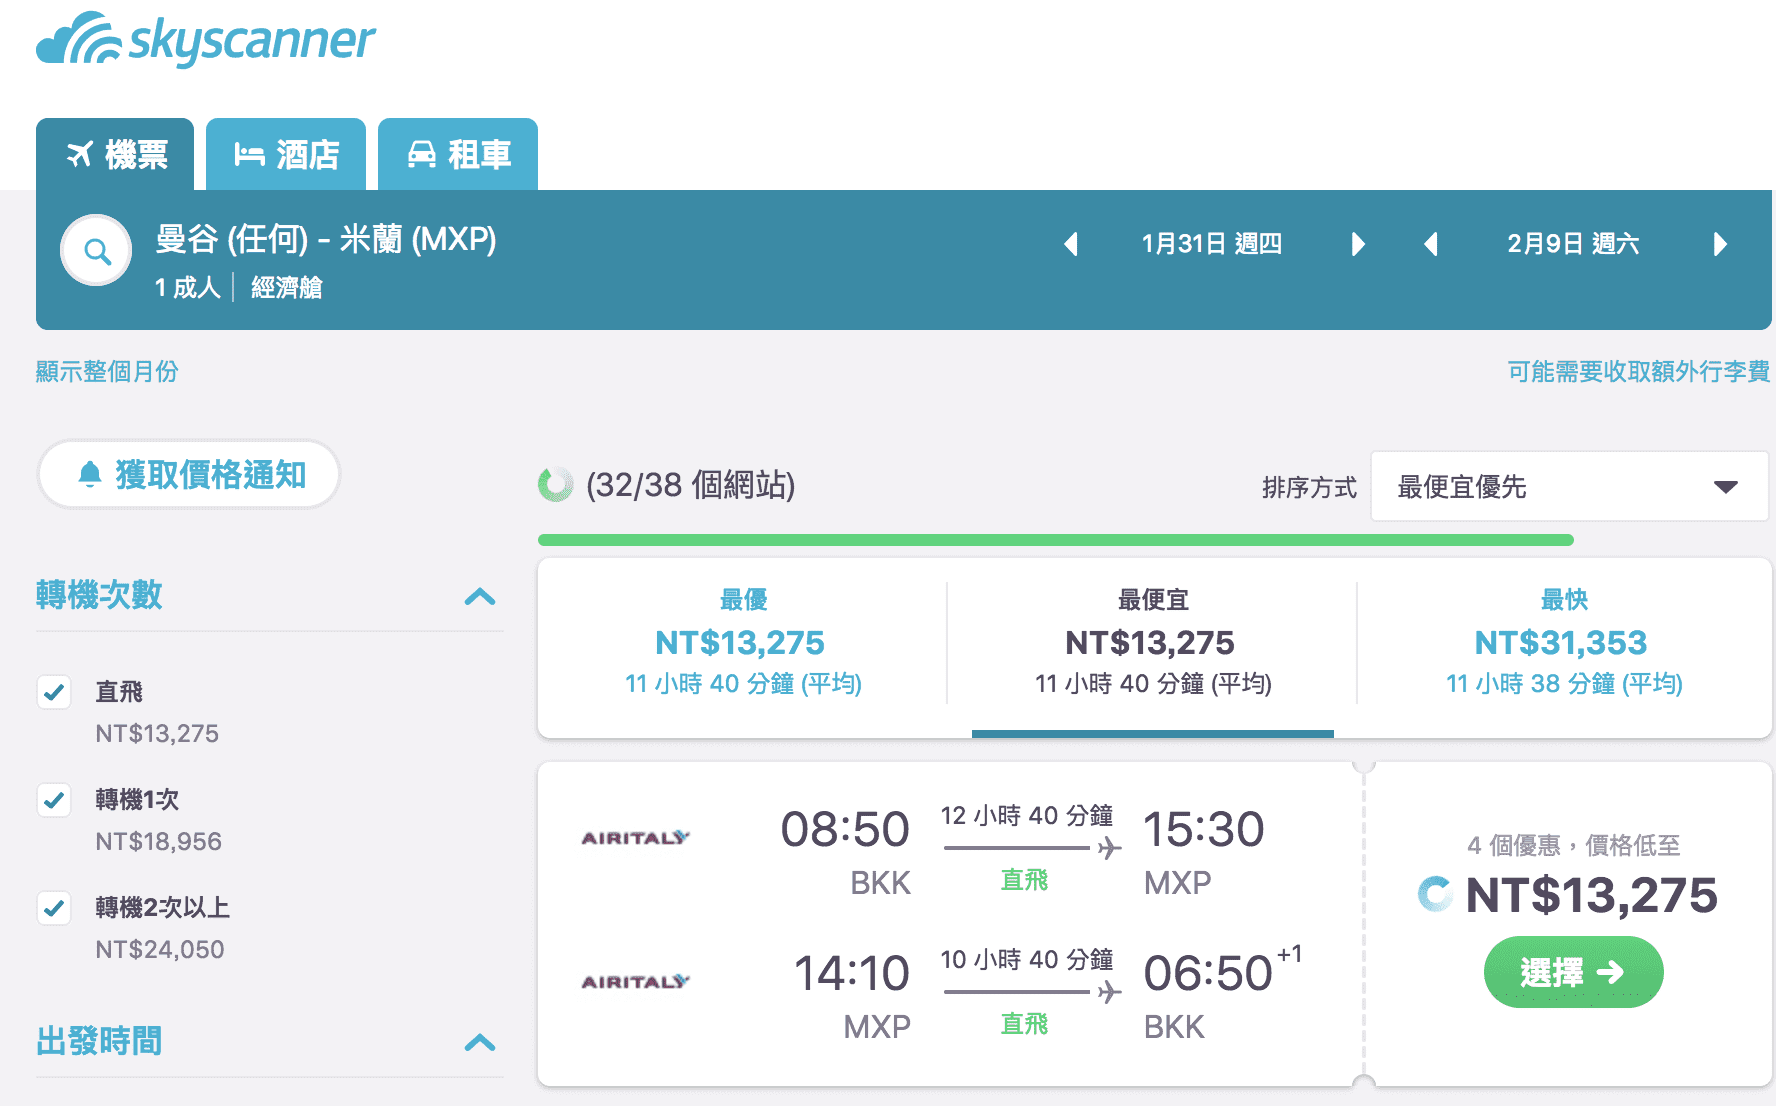Viewport: 1776px width, 1106px height.
Task: Advance the return date past 2月9日
Action: point(1721,243)
